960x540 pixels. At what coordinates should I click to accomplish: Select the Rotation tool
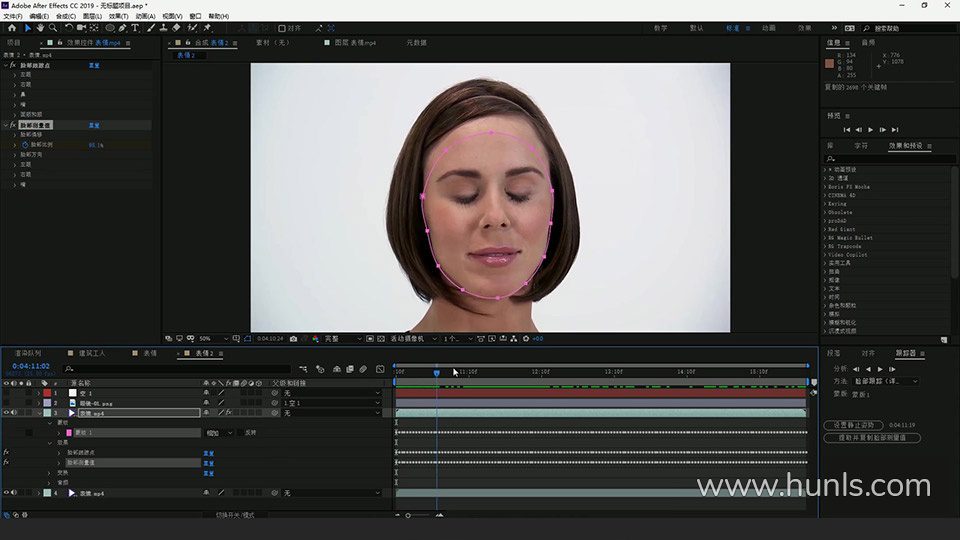coord(68,28)
